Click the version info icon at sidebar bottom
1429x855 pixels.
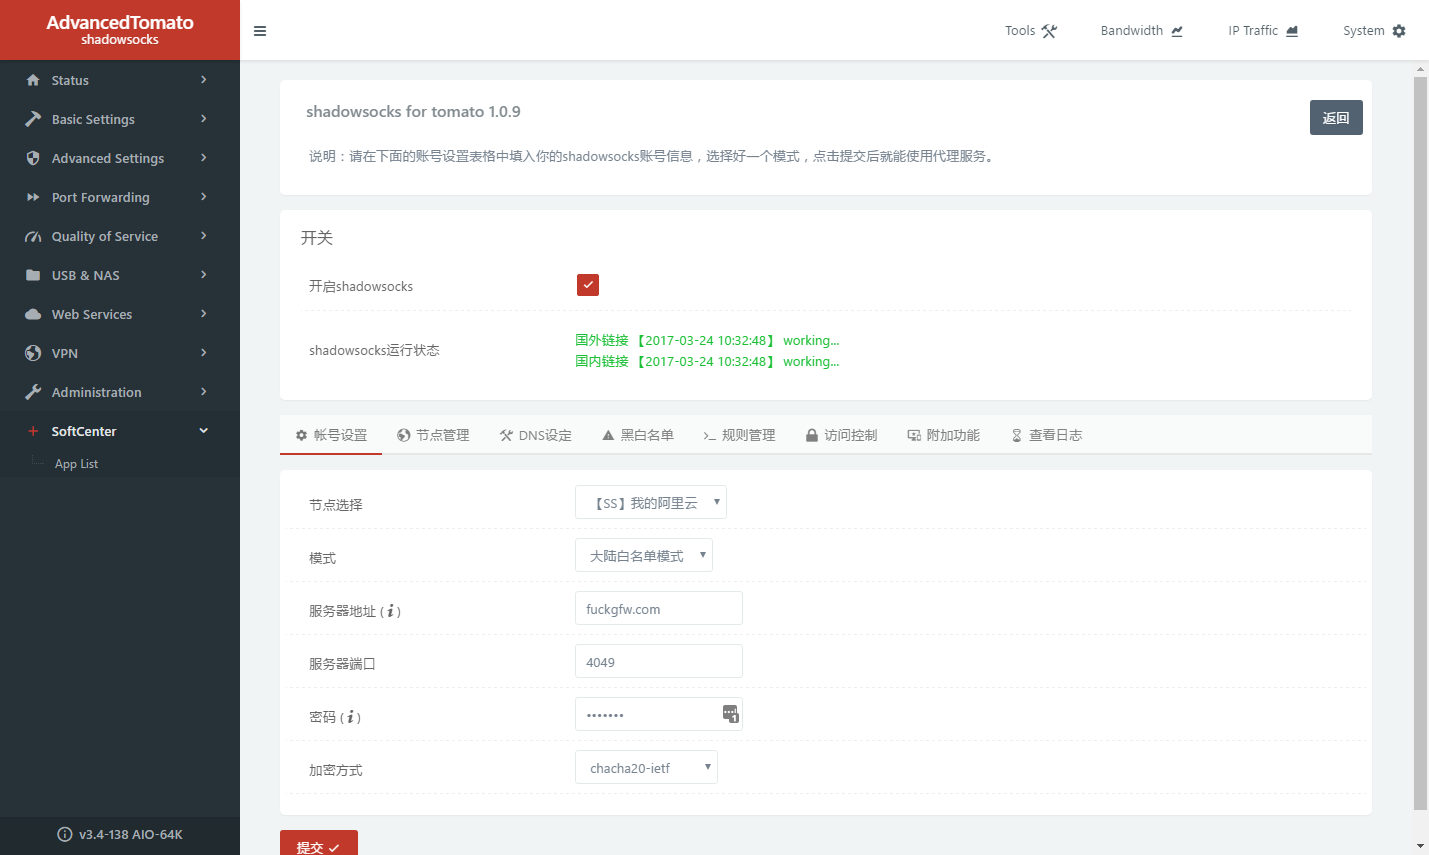(65, 834)
